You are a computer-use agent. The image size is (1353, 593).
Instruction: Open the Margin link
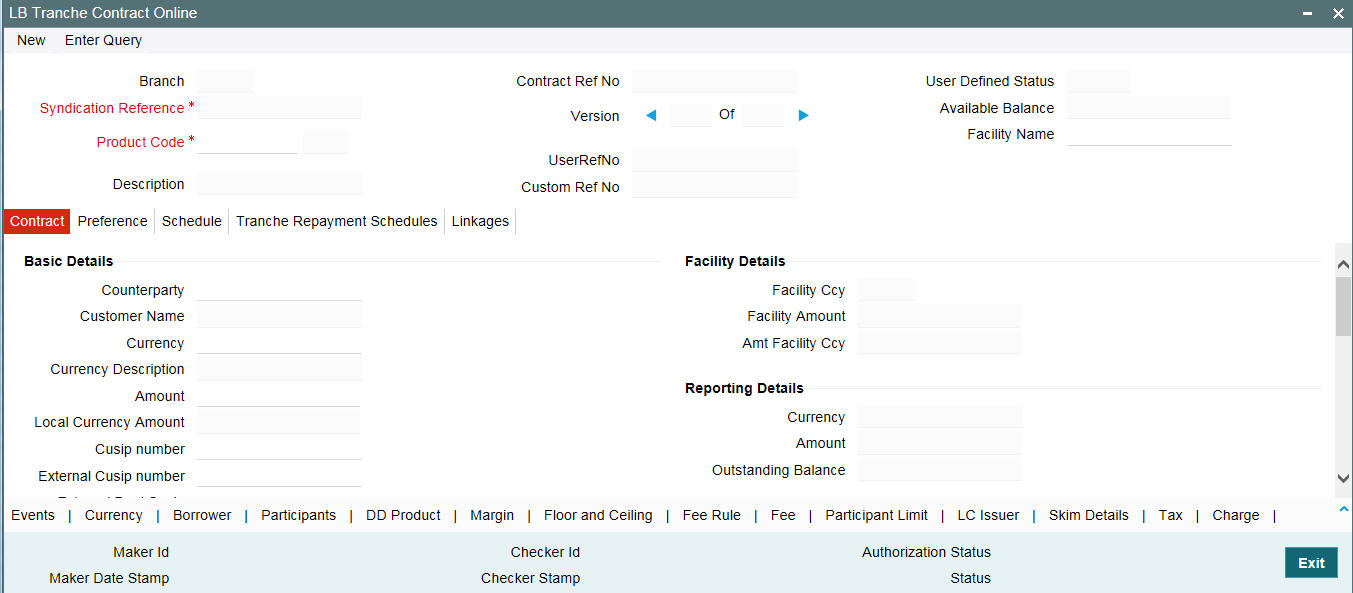click(492, 515)
